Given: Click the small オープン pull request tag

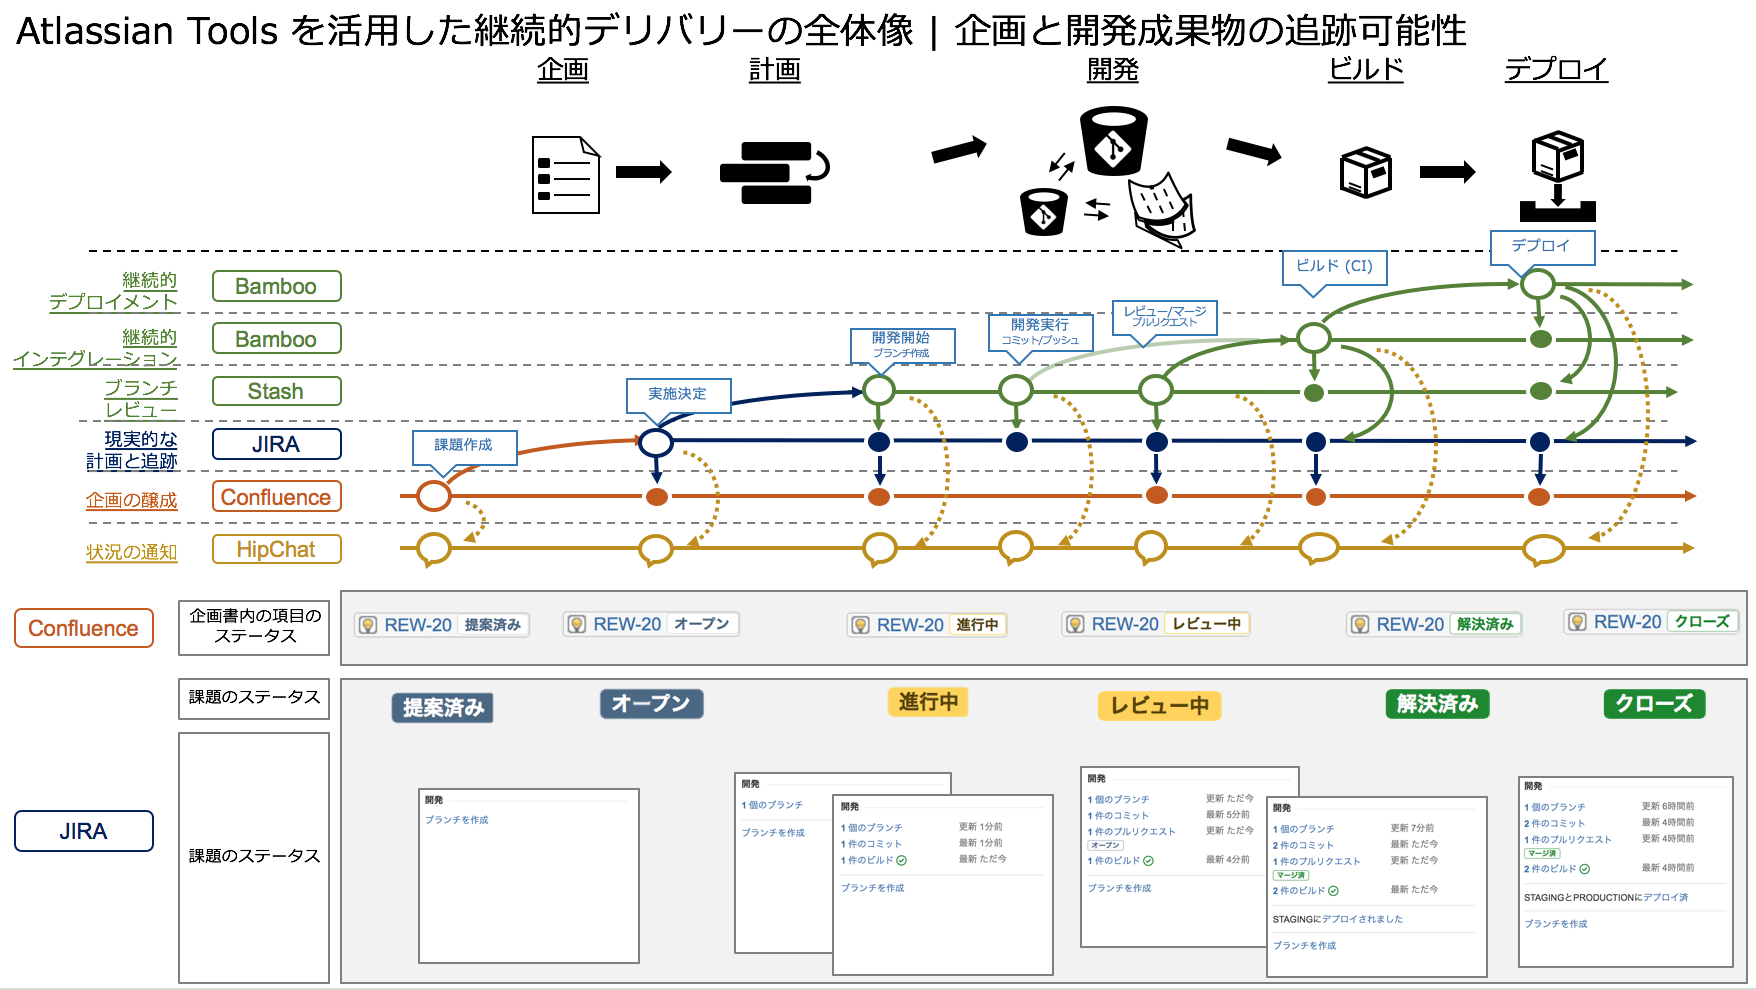Looking at the screenshot, I should (1105, 846).
